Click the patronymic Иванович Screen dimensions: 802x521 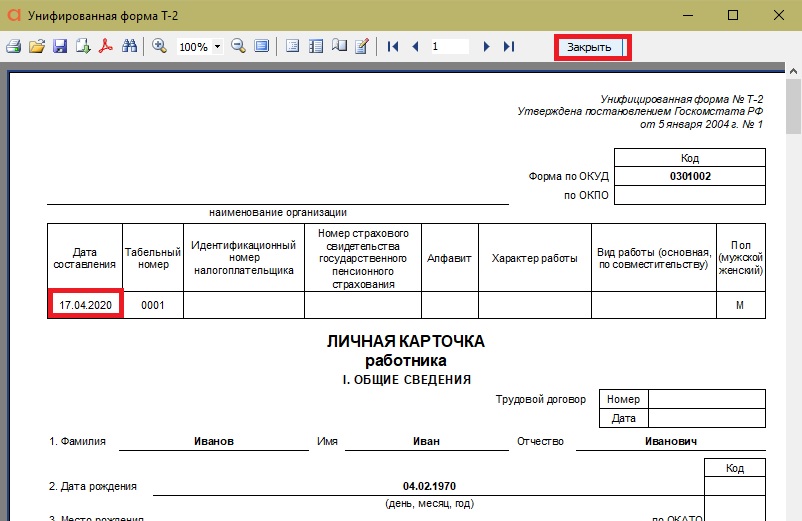tap(671, 441)
